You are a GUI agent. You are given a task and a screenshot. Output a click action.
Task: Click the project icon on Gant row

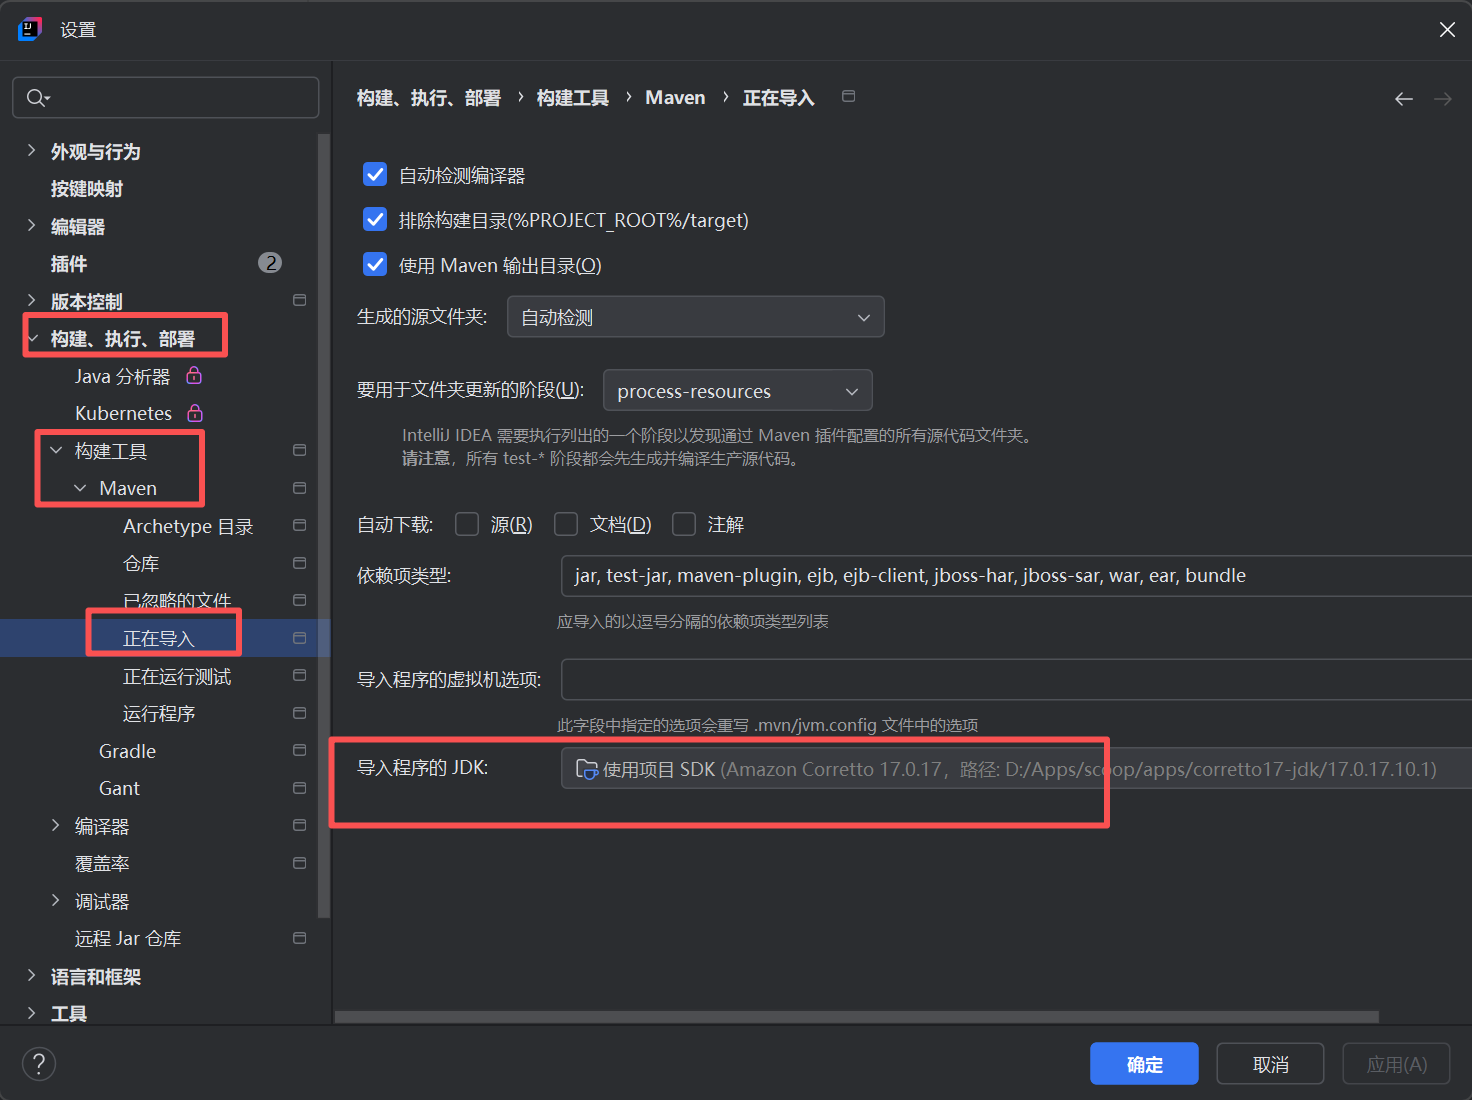click(x=299, y=788)
